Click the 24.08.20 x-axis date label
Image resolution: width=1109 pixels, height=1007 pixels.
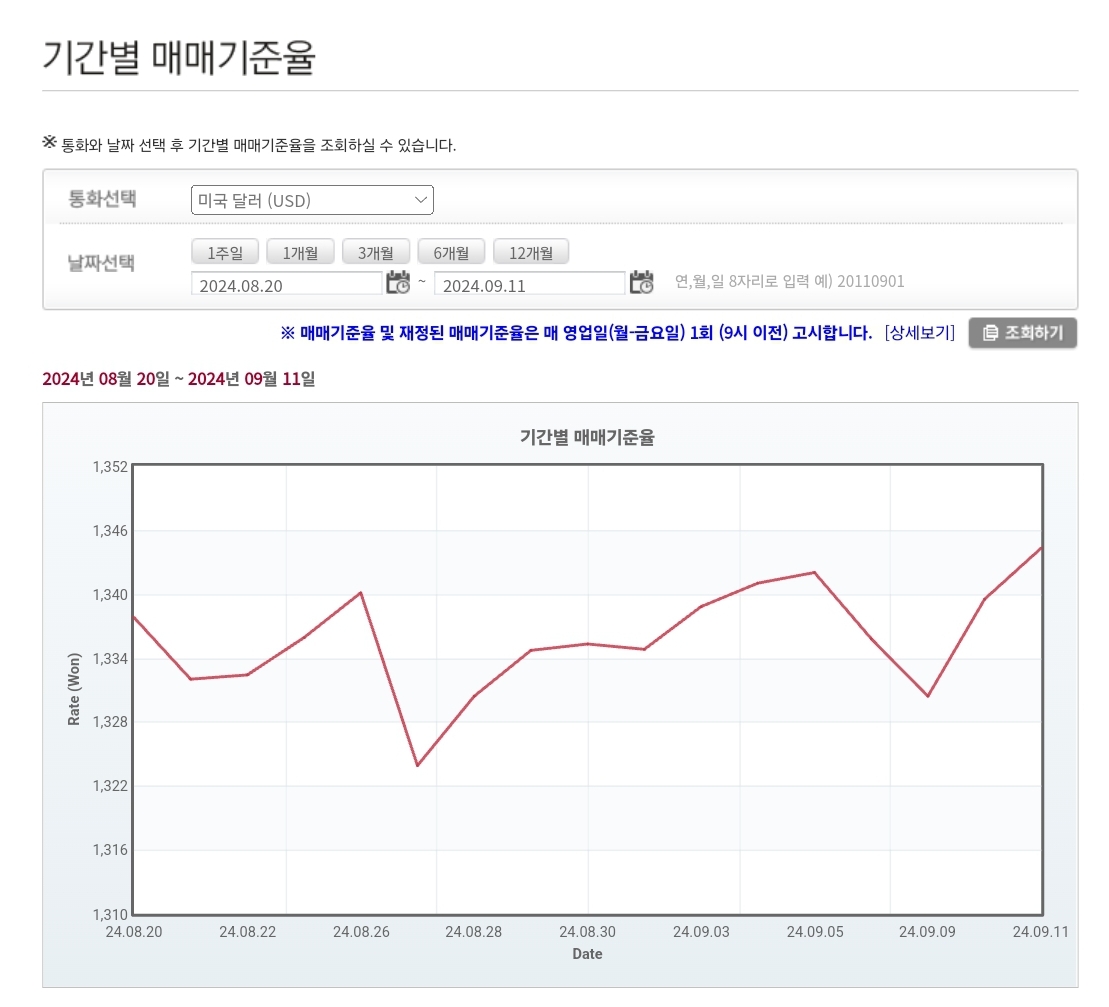(x=134, y=932)
